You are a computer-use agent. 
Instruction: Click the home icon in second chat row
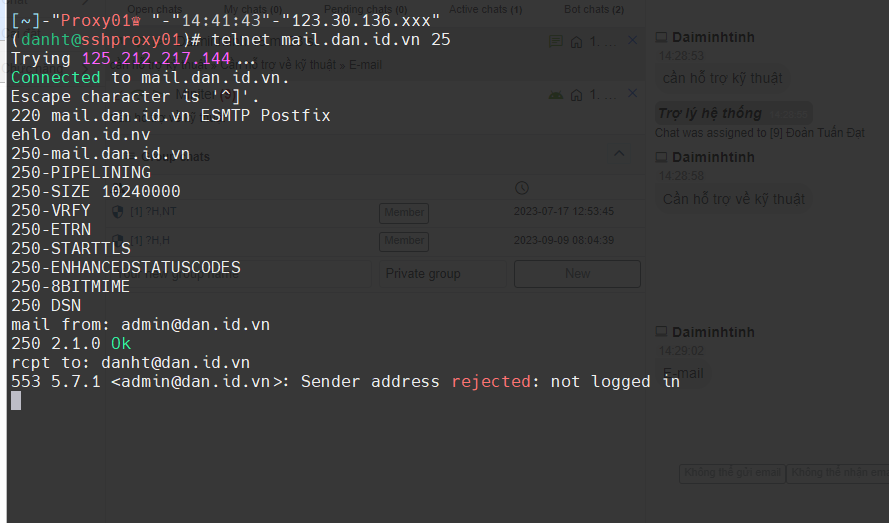[576, 95]
